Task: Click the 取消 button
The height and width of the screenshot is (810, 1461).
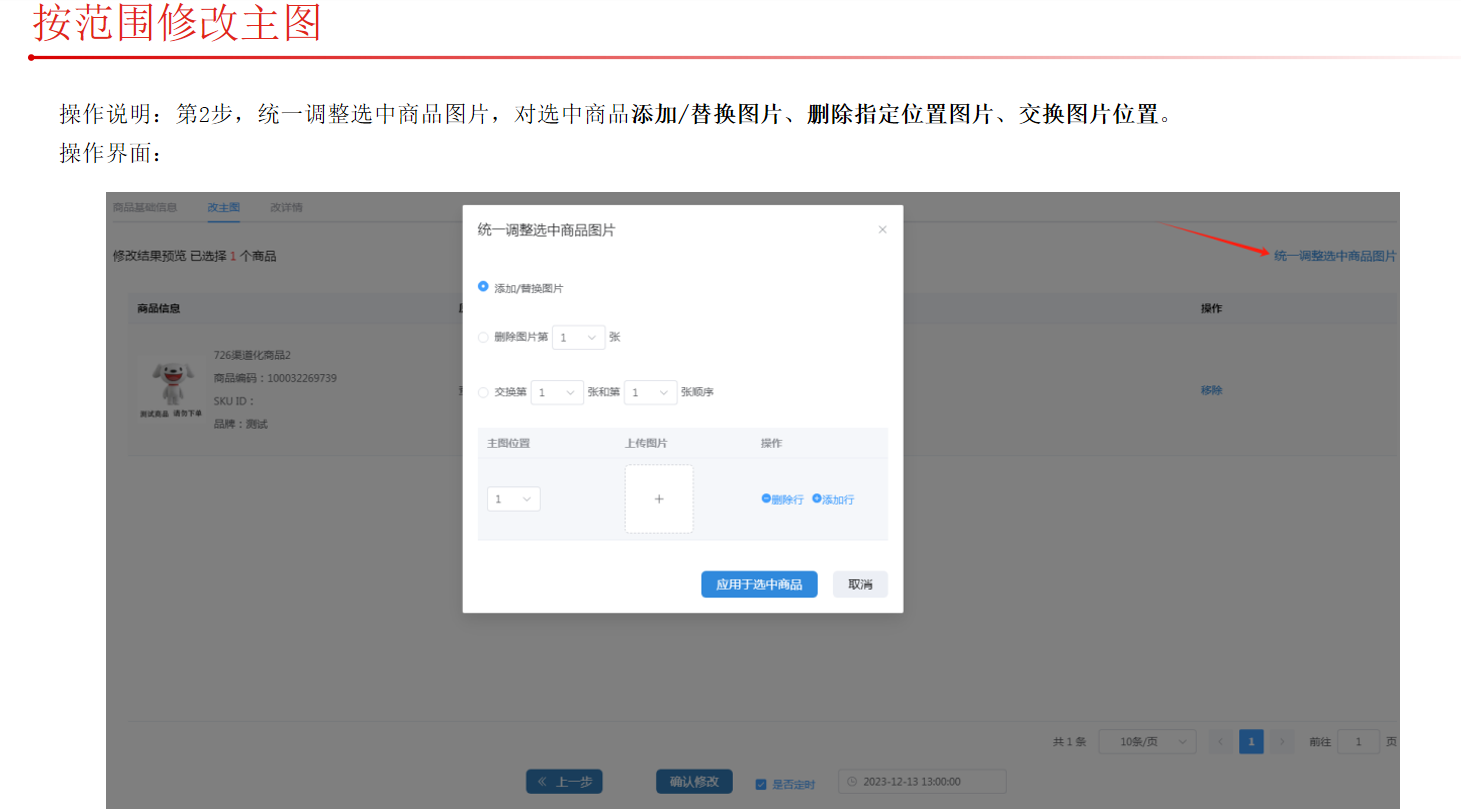Action: [x=860, y=584]
